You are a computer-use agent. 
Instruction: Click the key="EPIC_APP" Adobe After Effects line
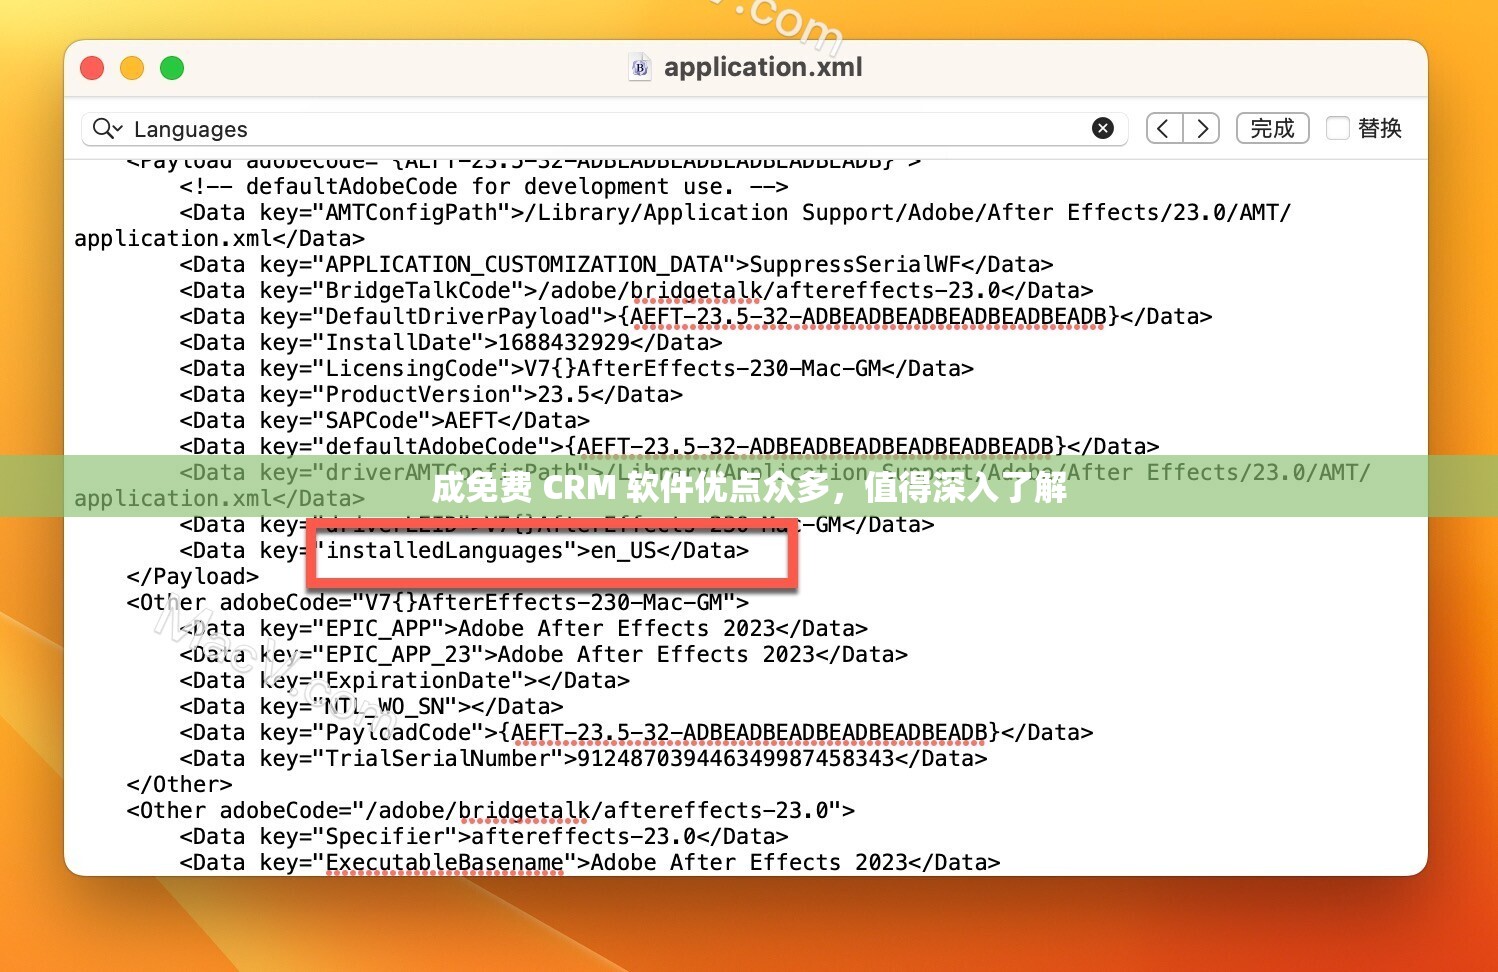(x=524, y=629)
